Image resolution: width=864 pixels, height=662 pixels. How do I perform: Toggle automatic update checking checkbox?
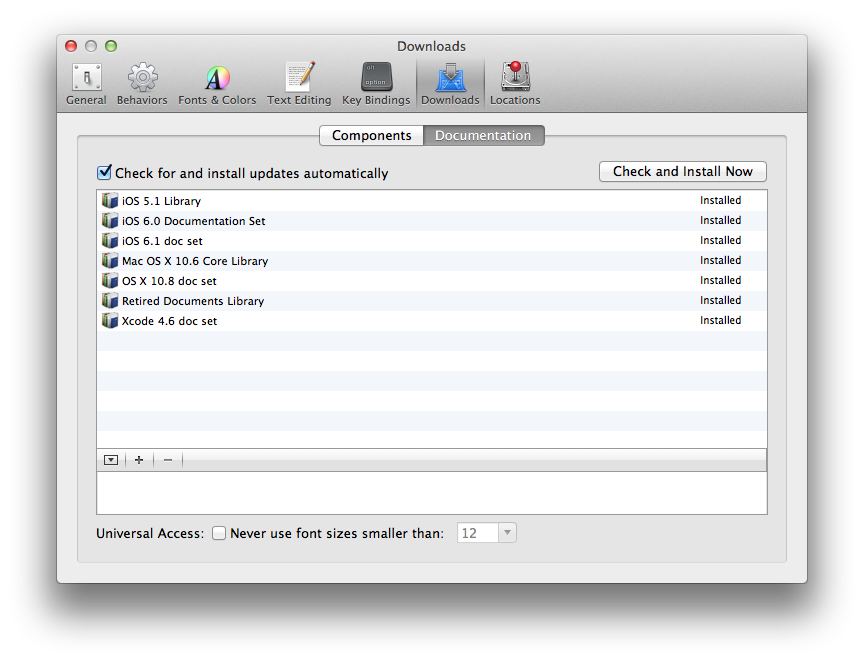pyautogui.click(x=104, y=173)
